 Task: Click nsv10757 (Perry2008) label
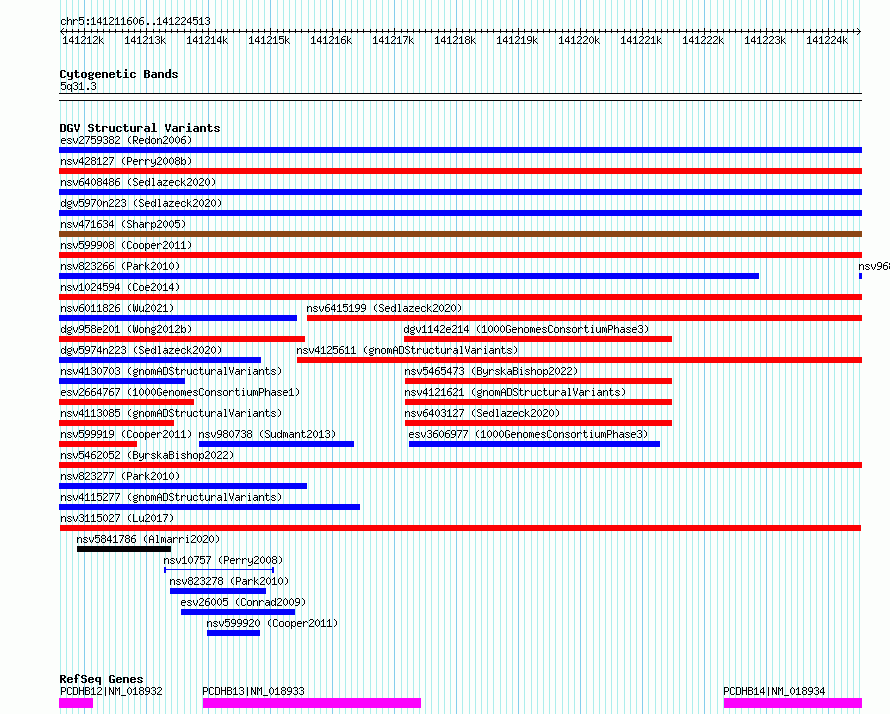point(223,560)
